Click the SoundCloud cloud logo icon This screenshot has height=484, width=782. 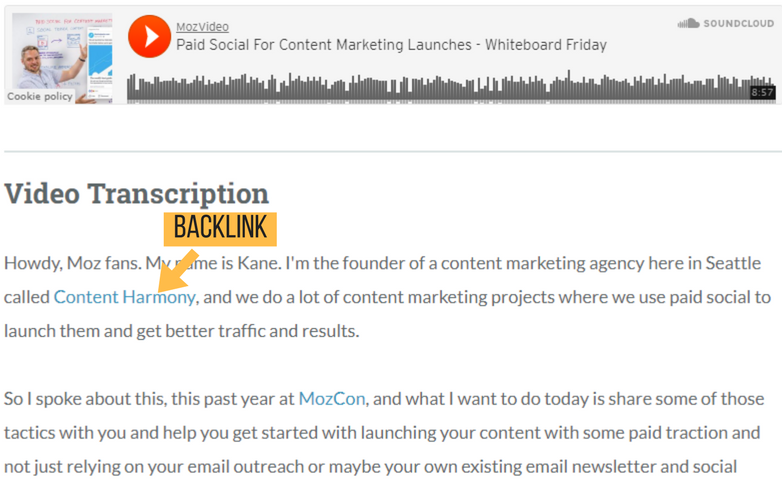(x=687, y=23)
